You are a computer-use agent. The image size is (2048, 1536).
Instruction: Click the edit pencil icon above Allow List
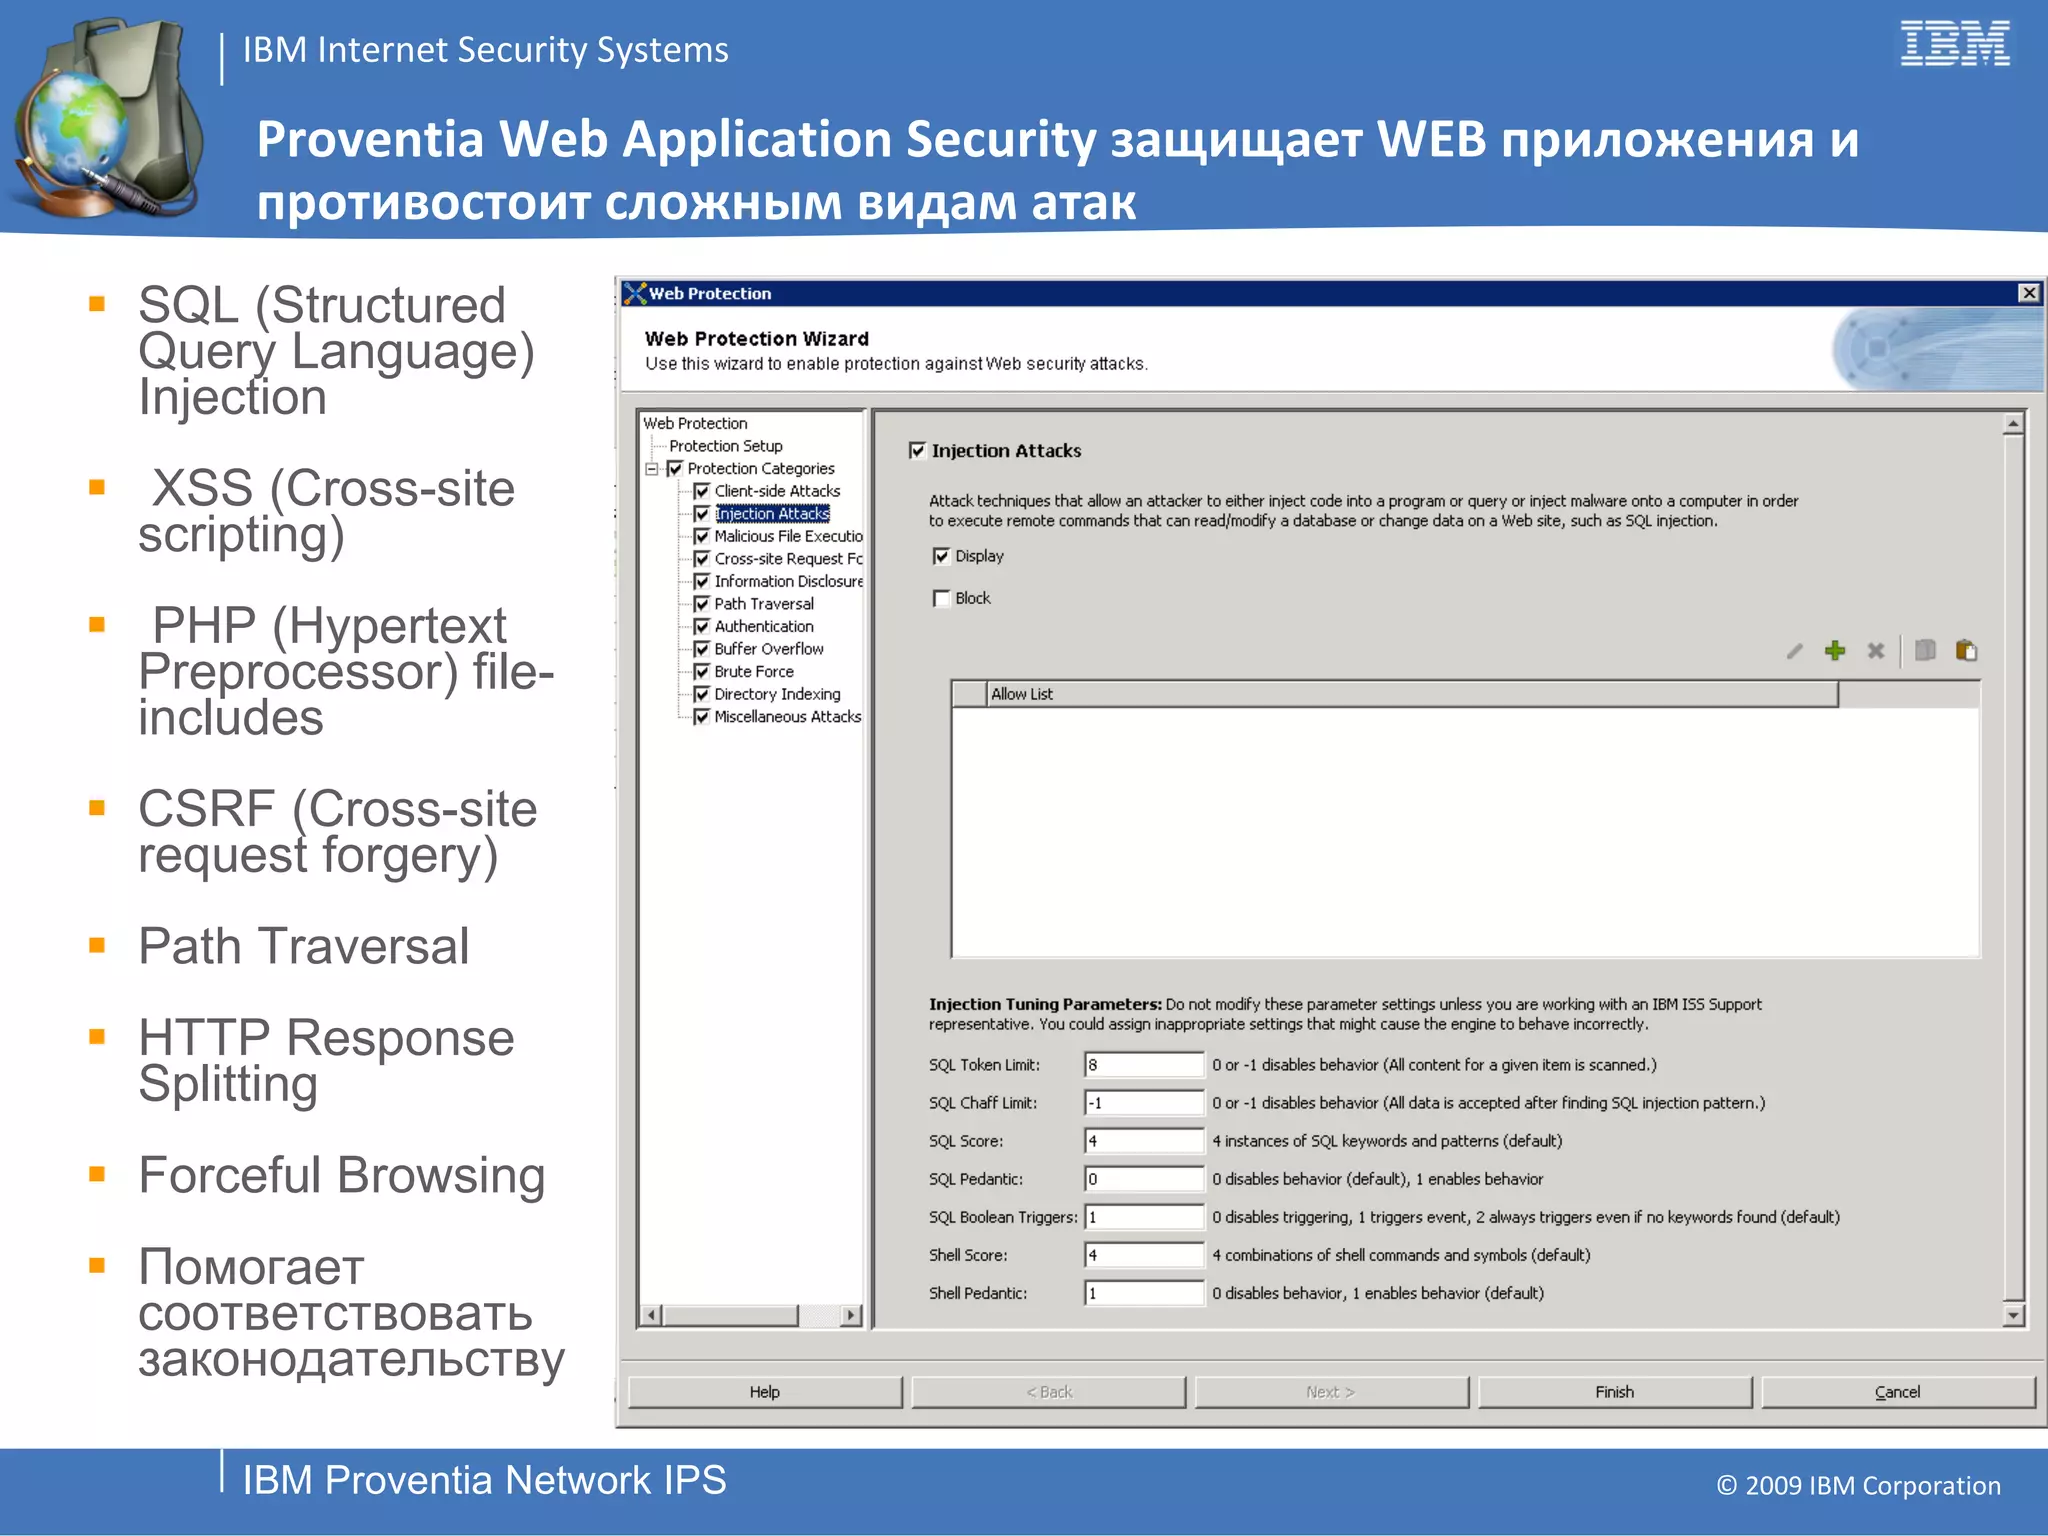[x=1795, y=651]
